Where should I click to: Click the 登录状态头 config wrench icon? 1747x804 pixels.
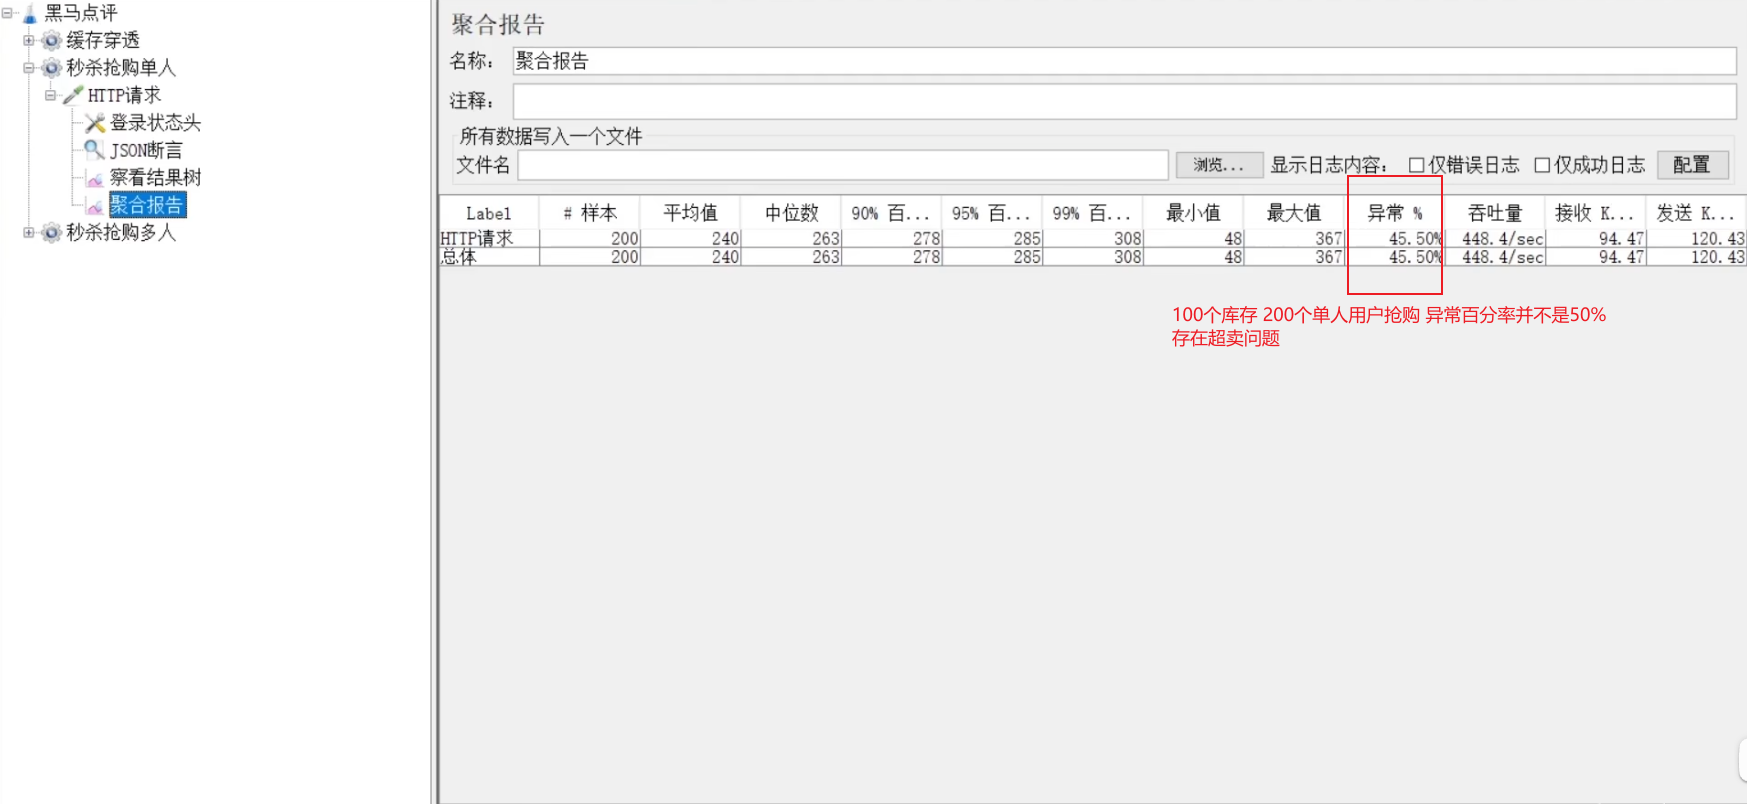tap(95, 123)
